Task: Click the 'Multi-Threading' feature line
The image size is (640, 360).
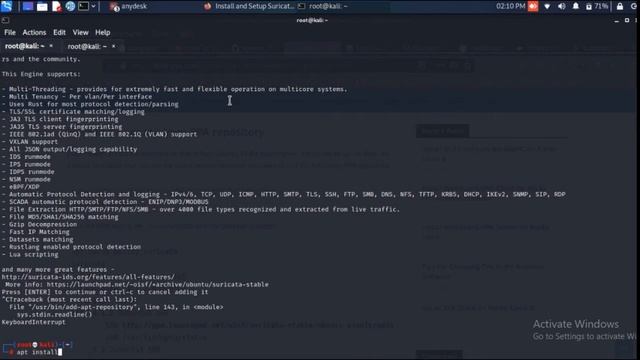Action: pos(174,89)
